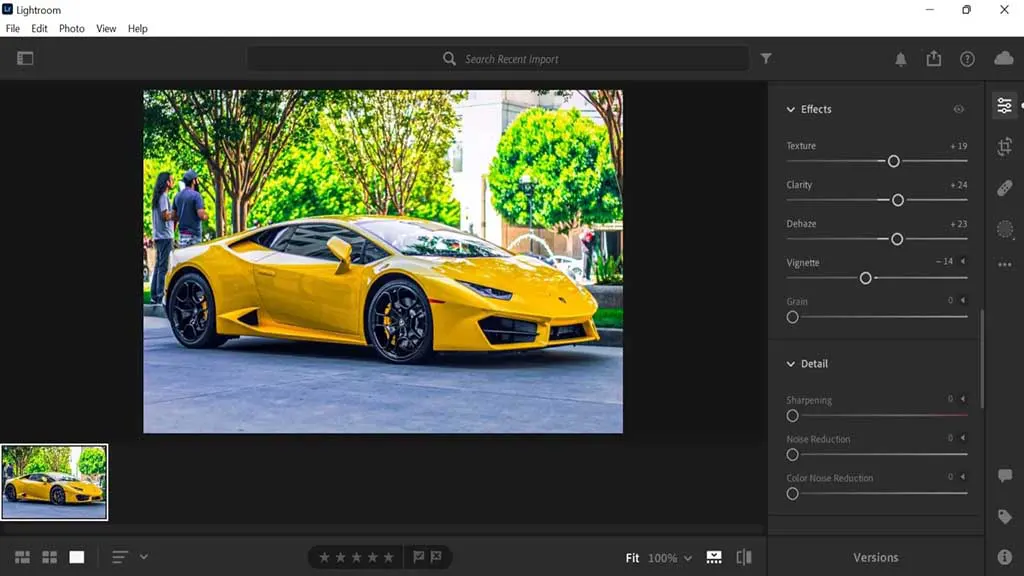Expand Sharpening extra options triangle
The width and height of the screenshot is (1024, 576).
click(963, 398)
